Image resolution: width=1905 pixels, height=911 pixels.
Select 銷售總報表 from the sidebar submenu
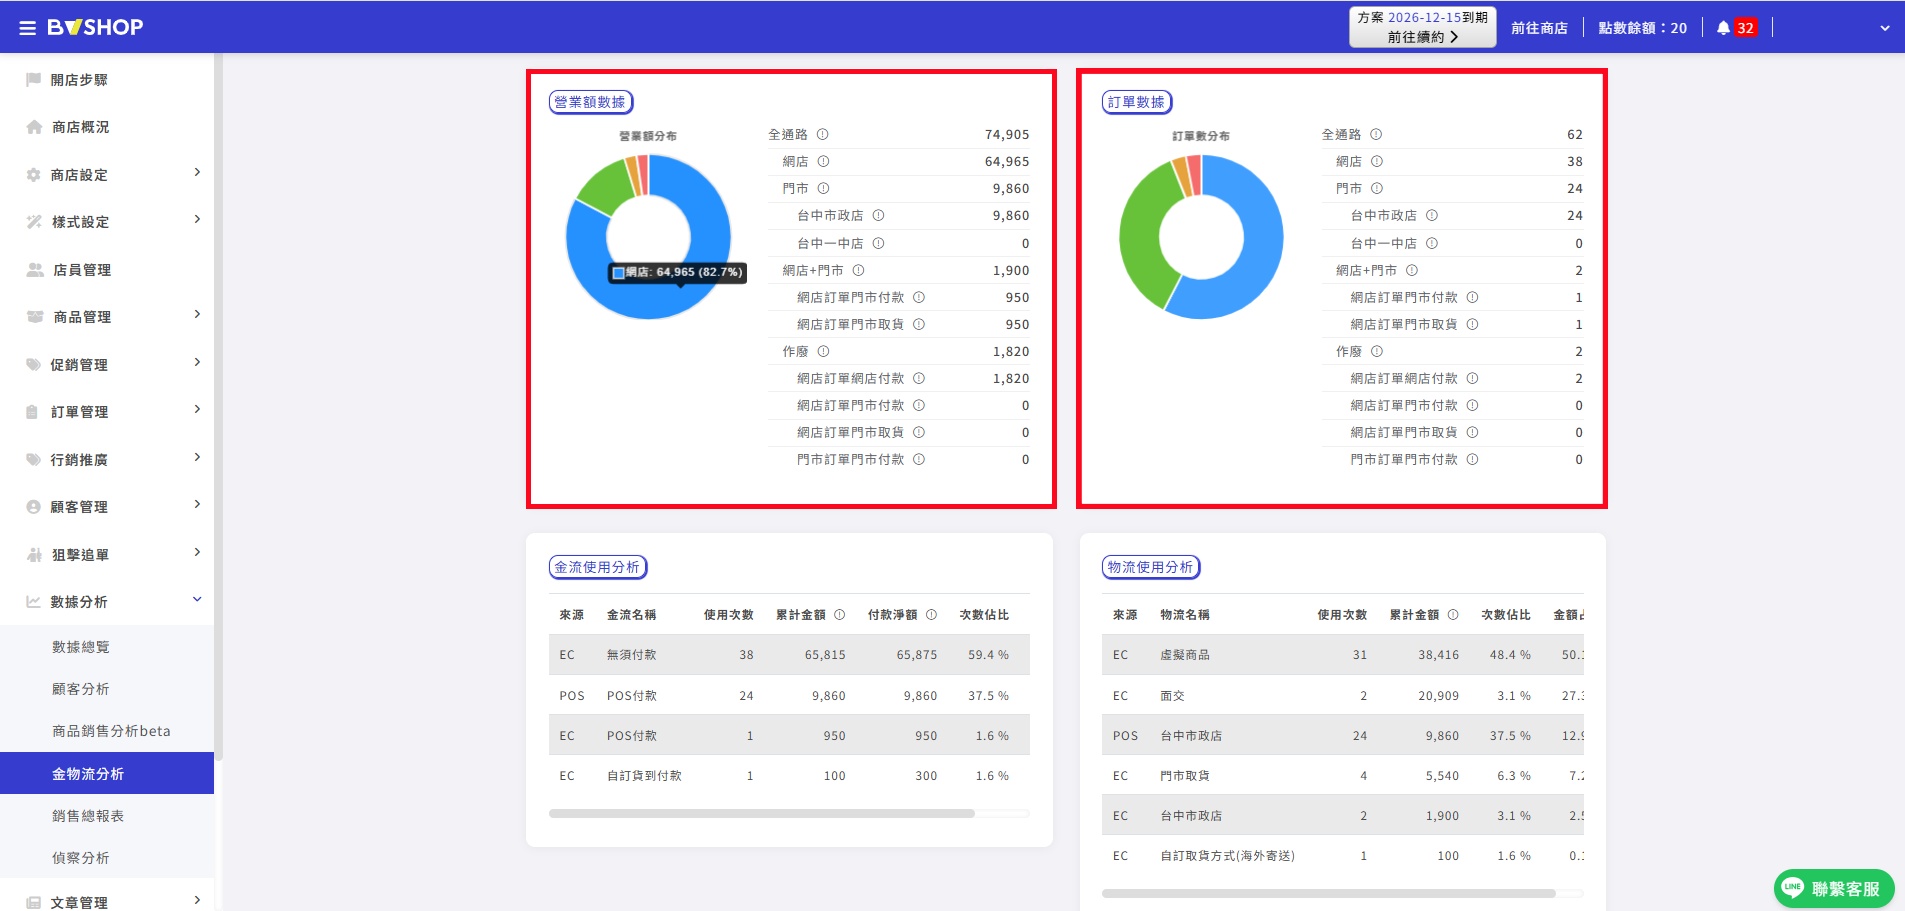[x=88, y=816]
